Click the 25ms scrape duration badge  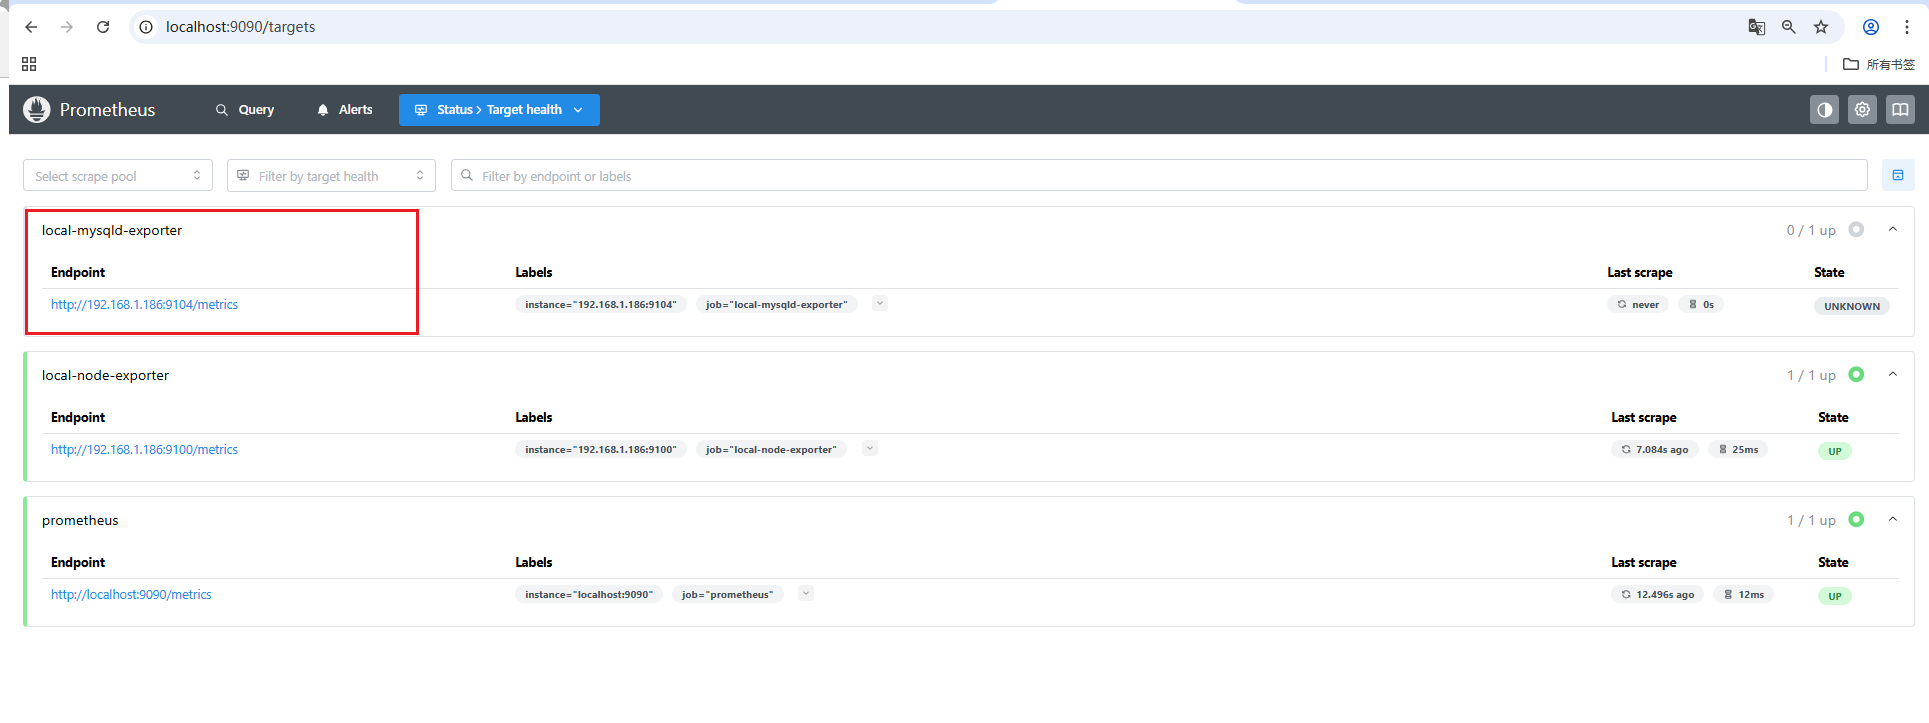1738,450
